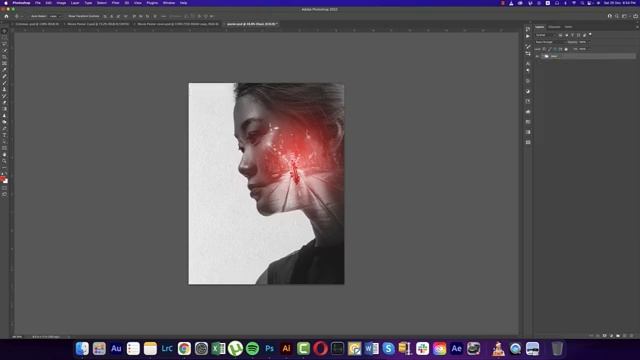Viewport: 640px width, 360px height.
Task: Open the Image menu
Action: tap(61, 3)
